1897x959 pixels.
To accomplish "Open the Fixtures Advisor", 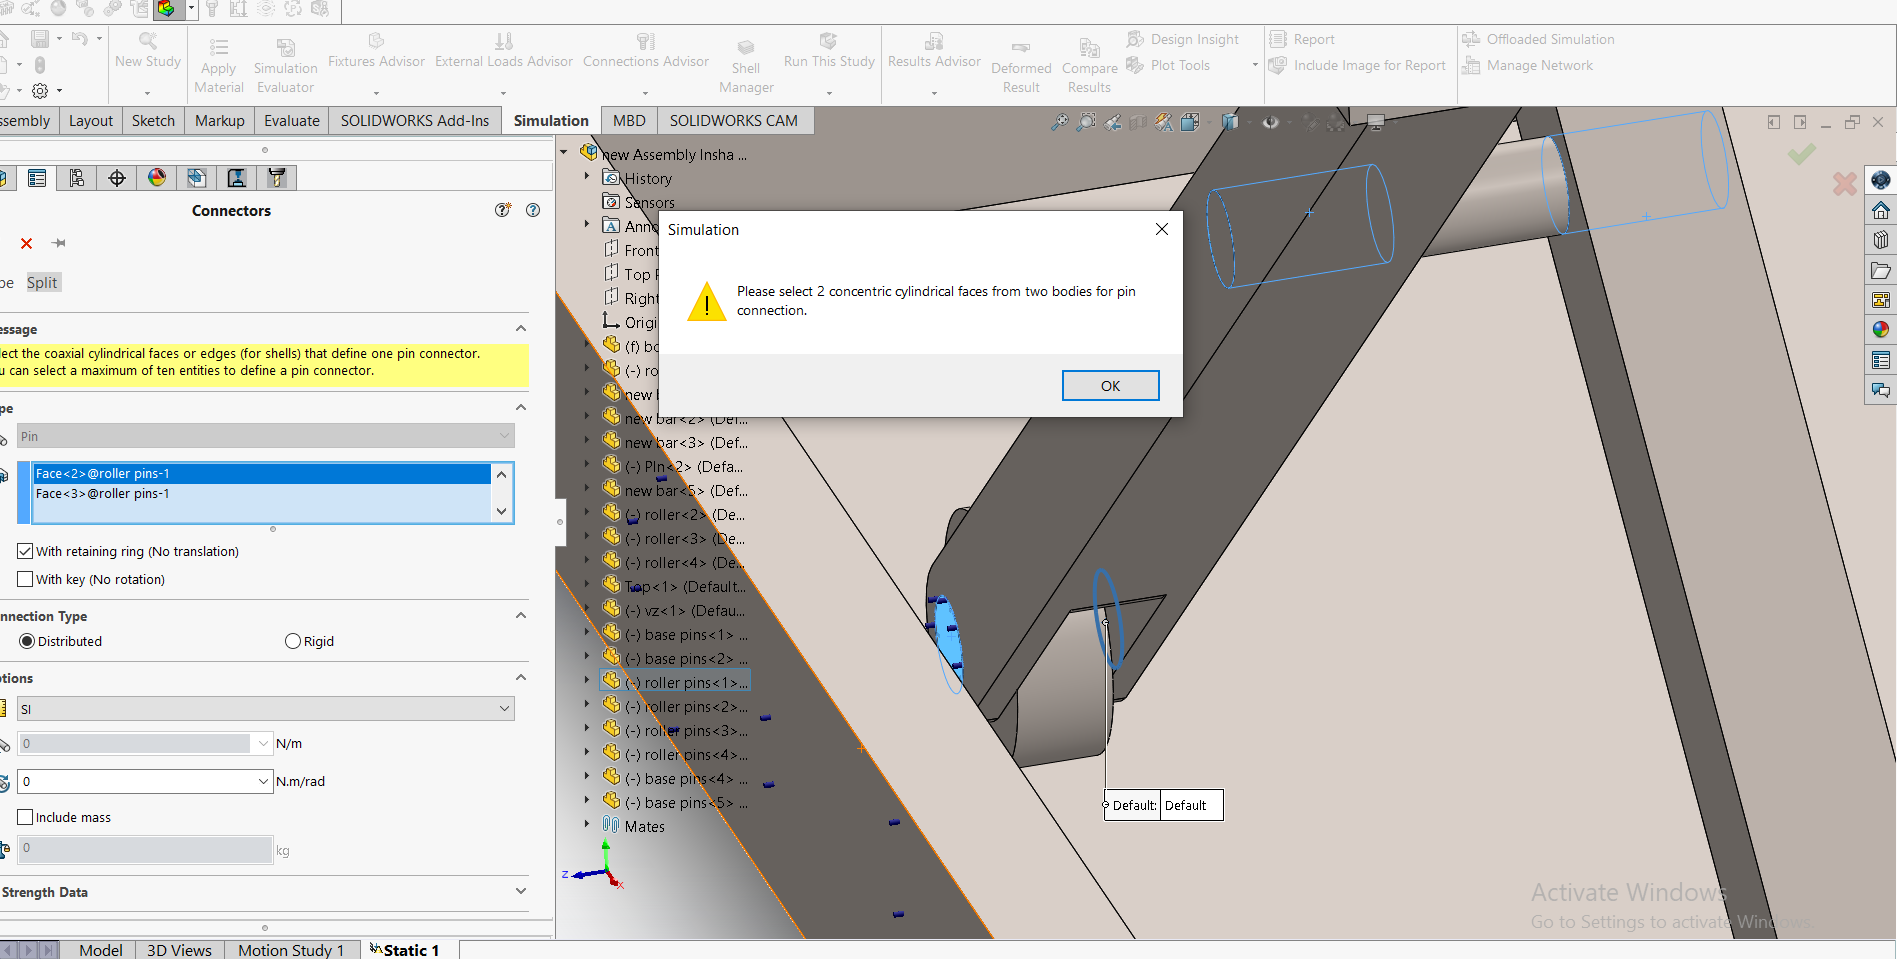I will (376, 51).
